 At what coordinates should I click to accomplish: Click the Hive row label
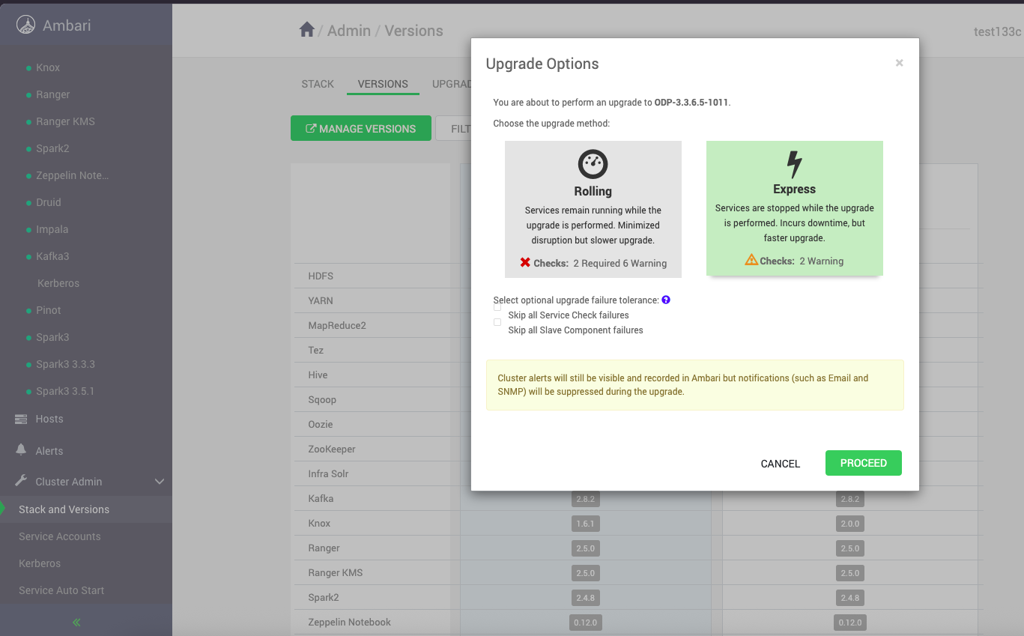[317, 375]
